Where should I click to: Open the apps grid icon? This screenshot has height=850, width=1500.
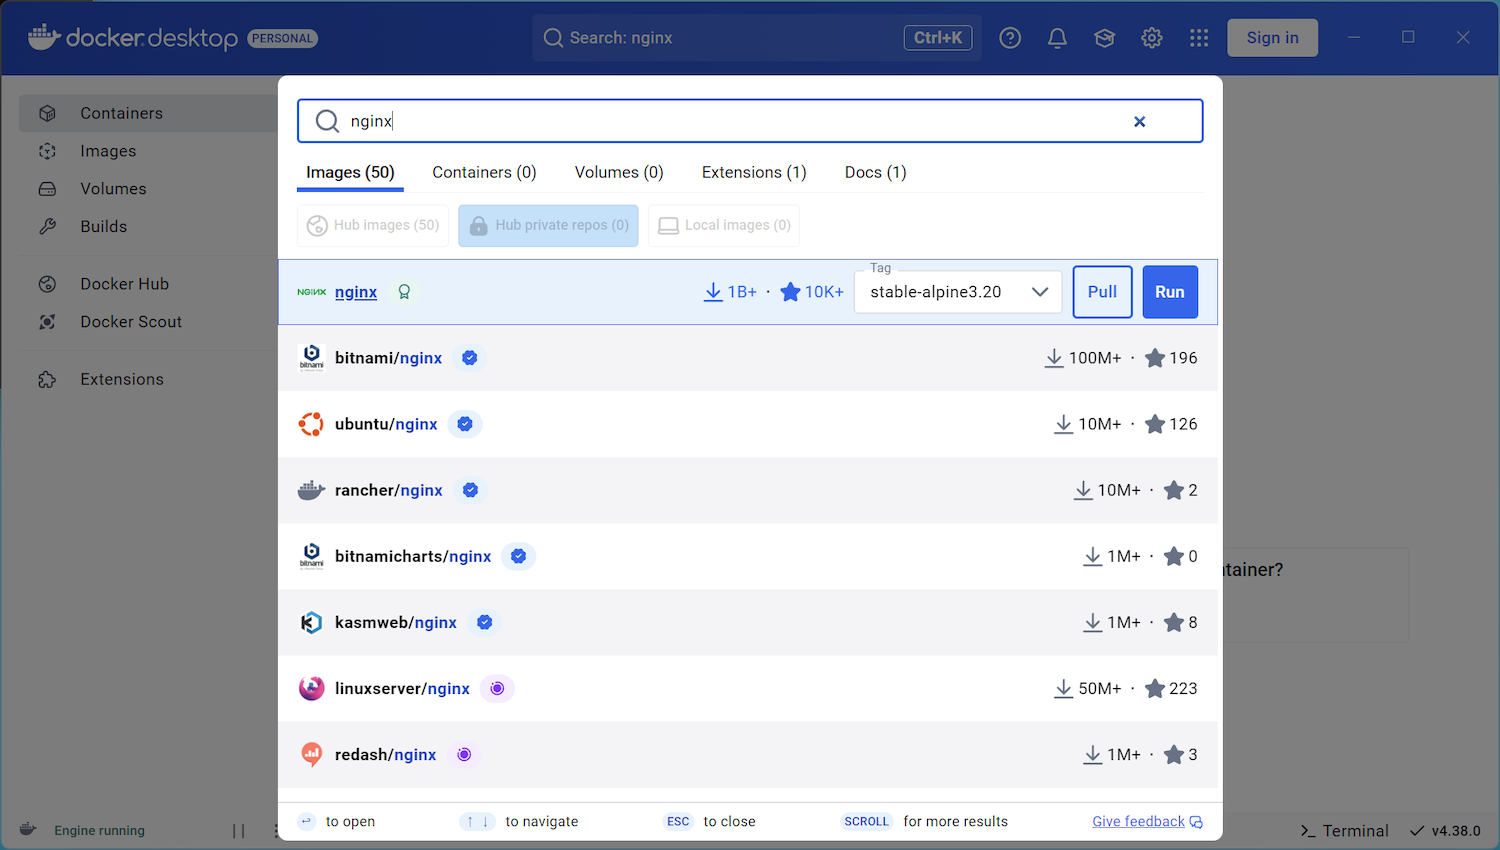point(1199,38)
